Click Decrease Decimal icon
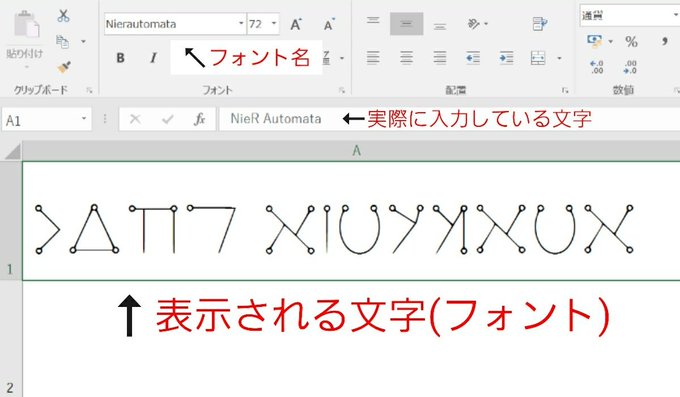This screenshot has width=680, height=397. tap(630, 67)
